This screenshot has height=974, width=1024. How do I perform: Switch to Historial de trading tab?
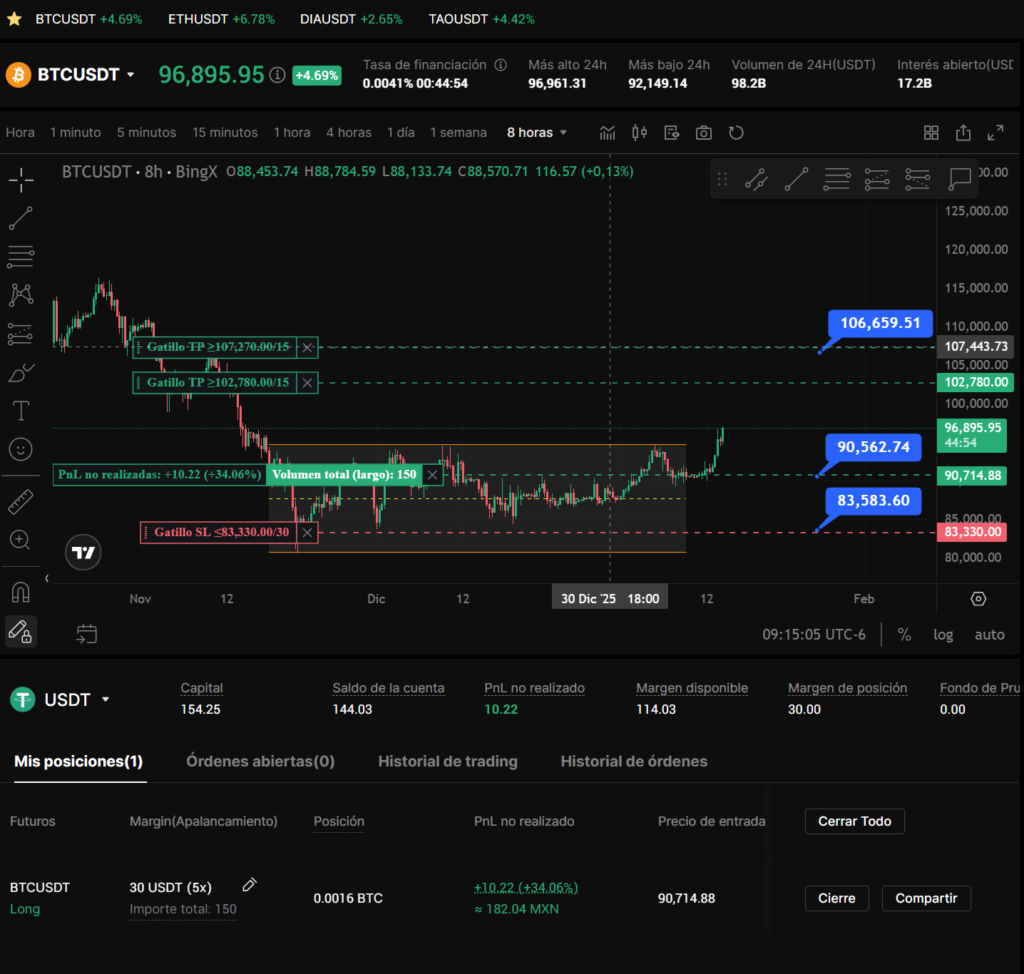click(x=447, y=761)
